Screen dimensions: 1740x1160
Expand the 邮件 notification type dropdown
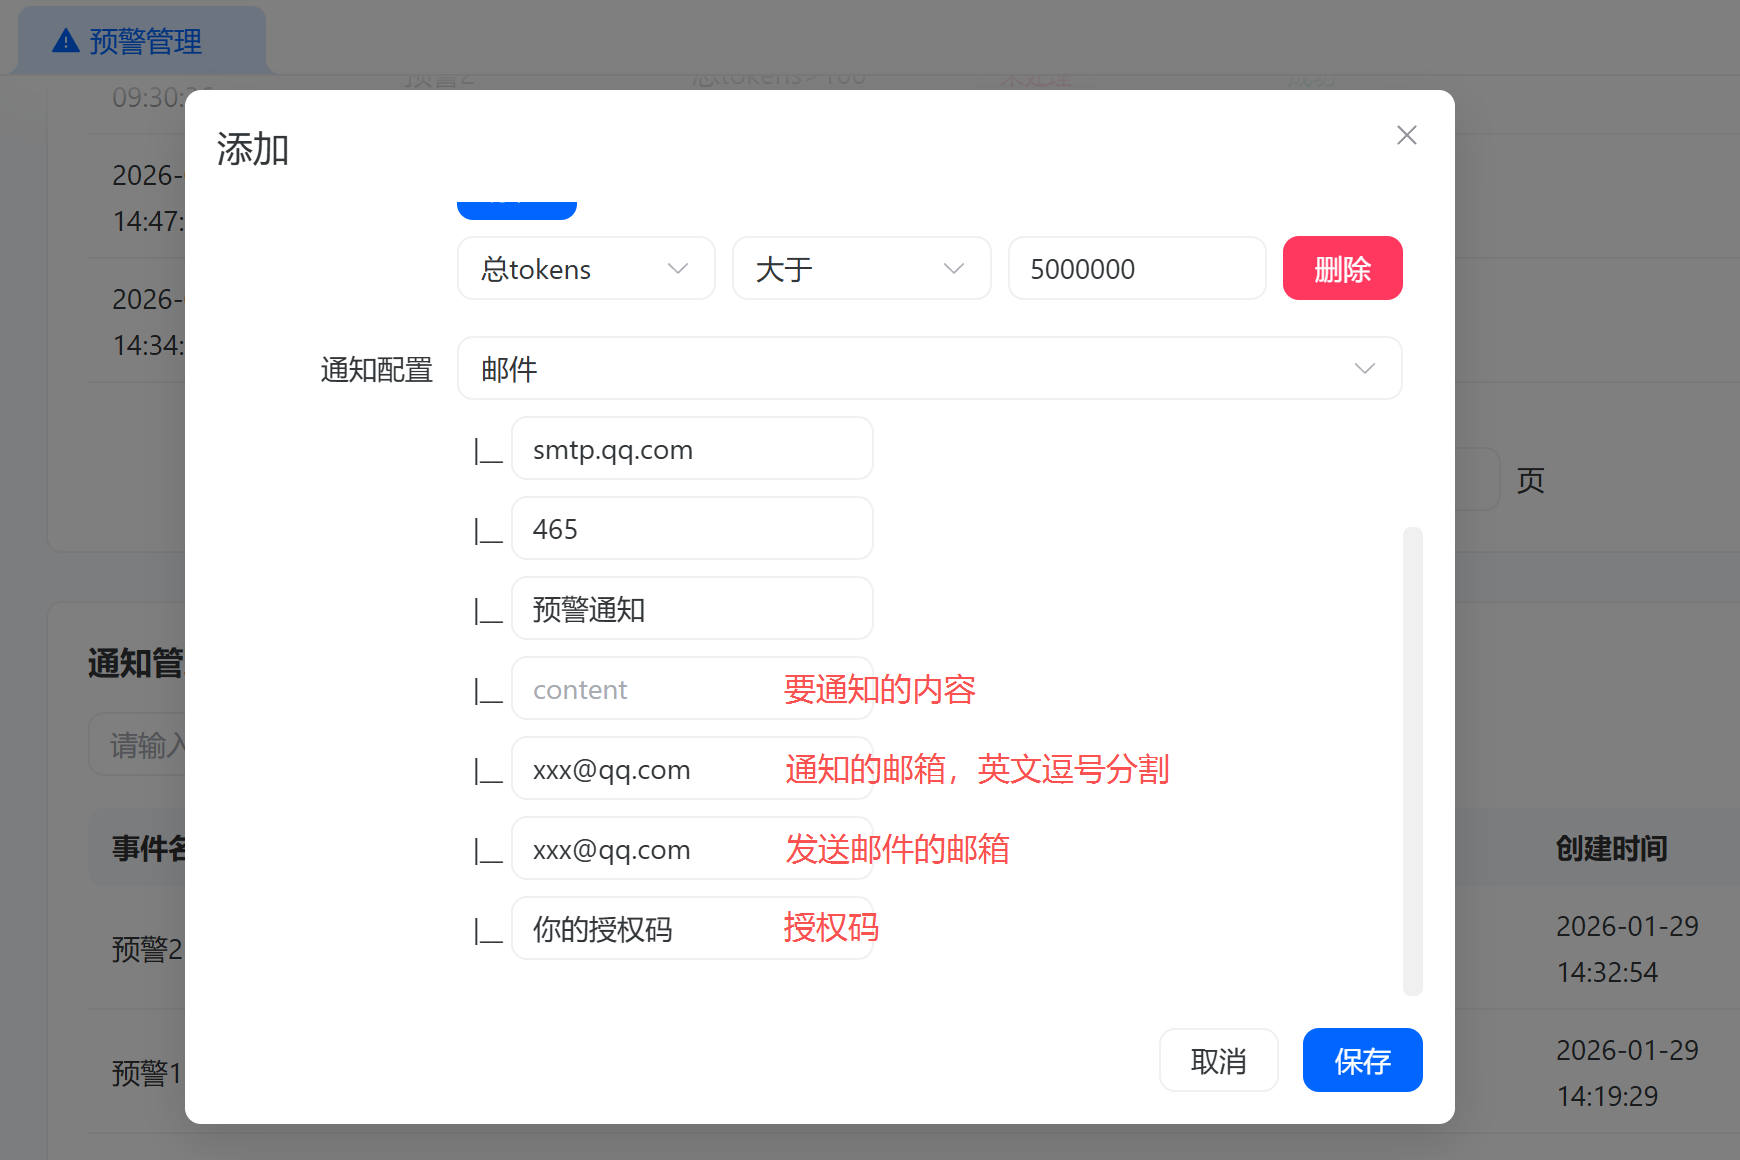click(929, 368)
